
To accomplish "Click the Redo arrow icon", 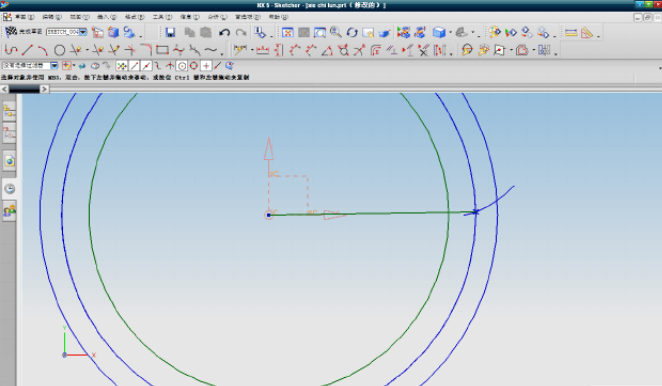I will pyautogui.click(x=241, y=33).
